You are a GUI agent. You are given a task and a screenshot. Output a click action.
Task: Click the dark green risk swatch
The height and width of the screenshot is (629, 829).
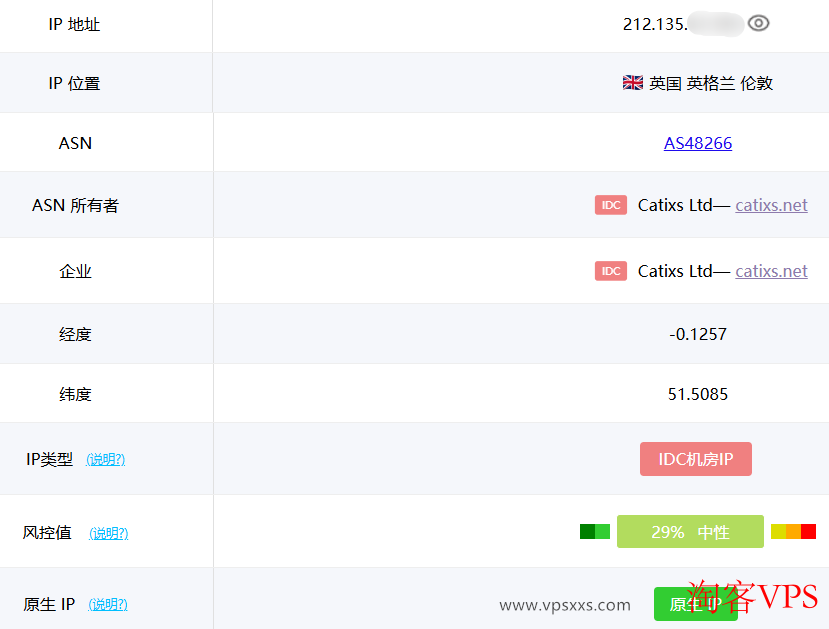(x=587, y=532)
